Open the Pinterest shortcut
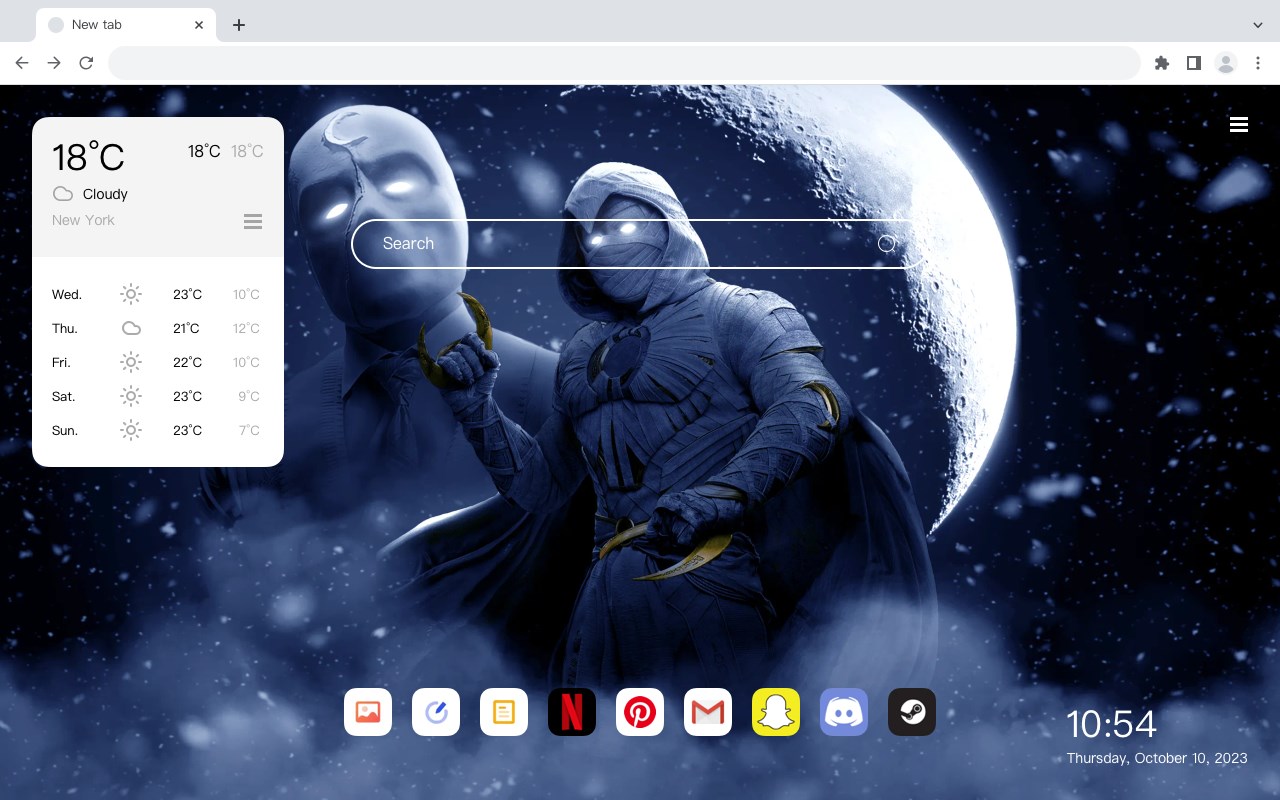Image resolution: width=1280 pixels, height=800 pixels. point(640,712)
